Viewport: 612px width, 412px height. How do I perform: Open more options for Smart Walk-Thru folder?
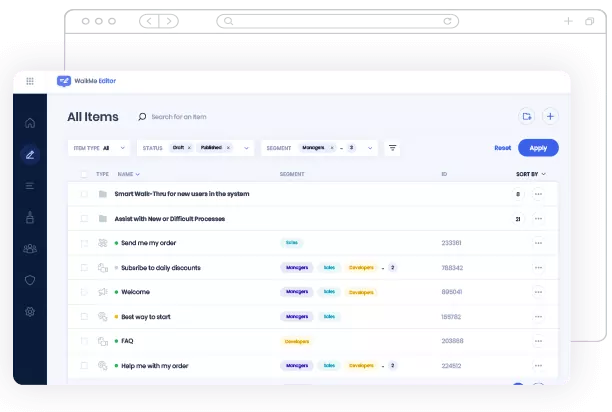[x=538, y=194]
